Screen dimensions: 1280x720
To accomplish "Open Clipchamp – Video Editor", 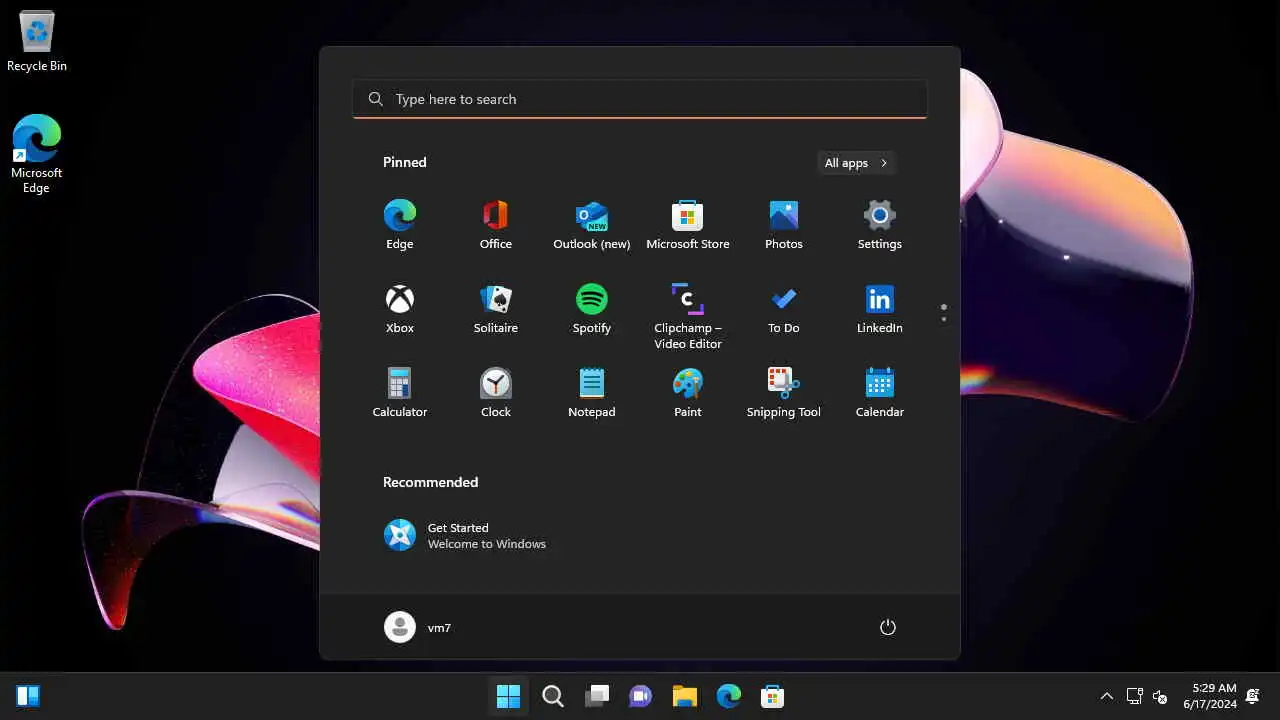I will (687, 316).
